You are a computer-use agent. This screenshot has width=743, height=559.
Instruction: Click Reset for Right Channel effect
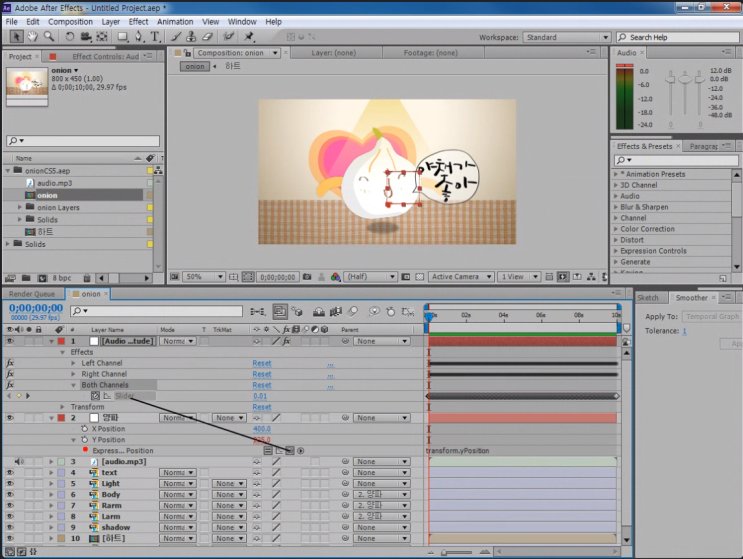261,374
